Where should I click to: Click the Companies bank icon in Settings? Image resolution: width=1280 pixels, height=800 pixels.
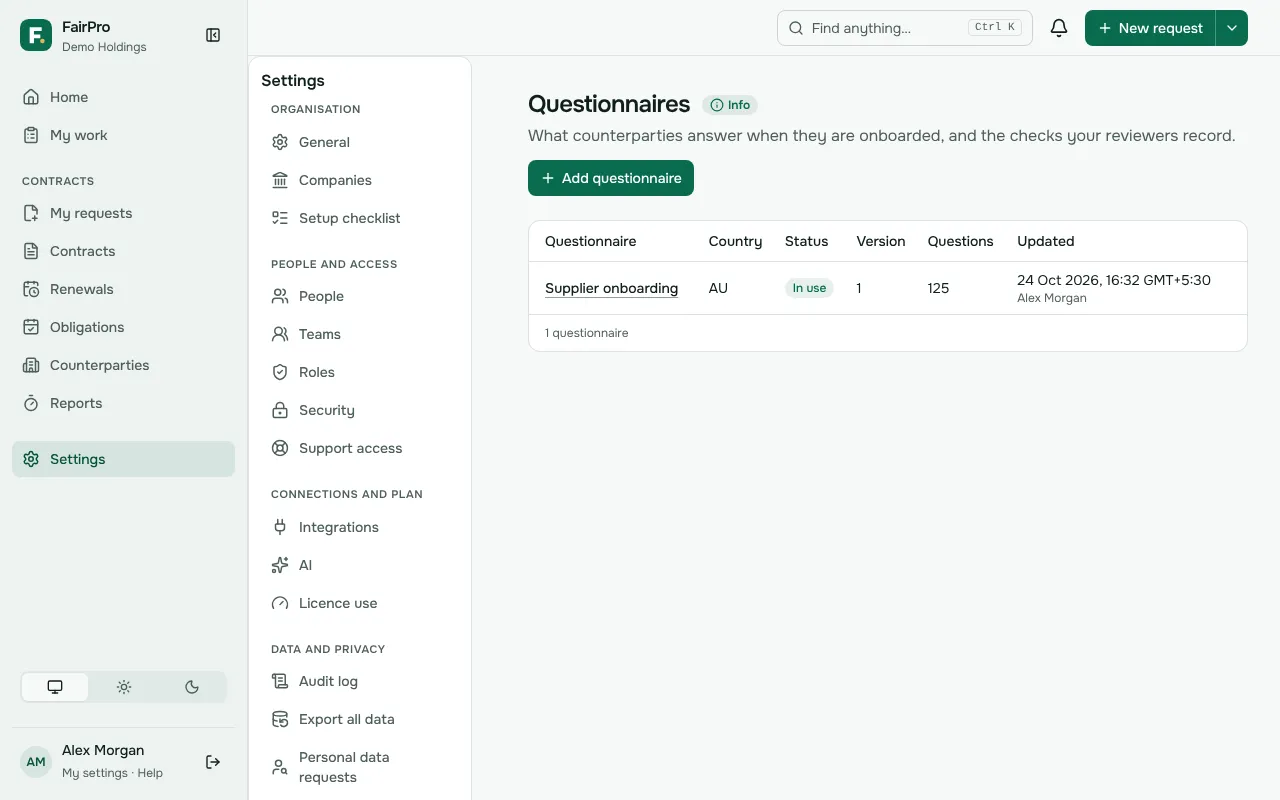point(280,180)
